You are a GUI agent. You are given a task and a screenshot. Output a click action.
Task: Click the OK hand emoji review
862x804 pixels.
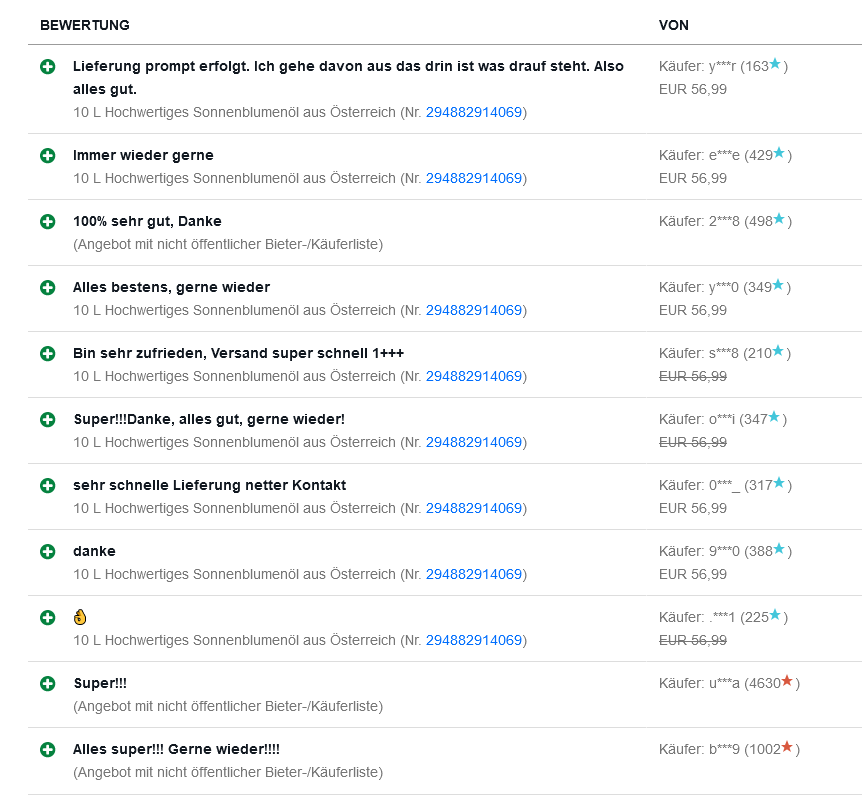pos(81,617)
